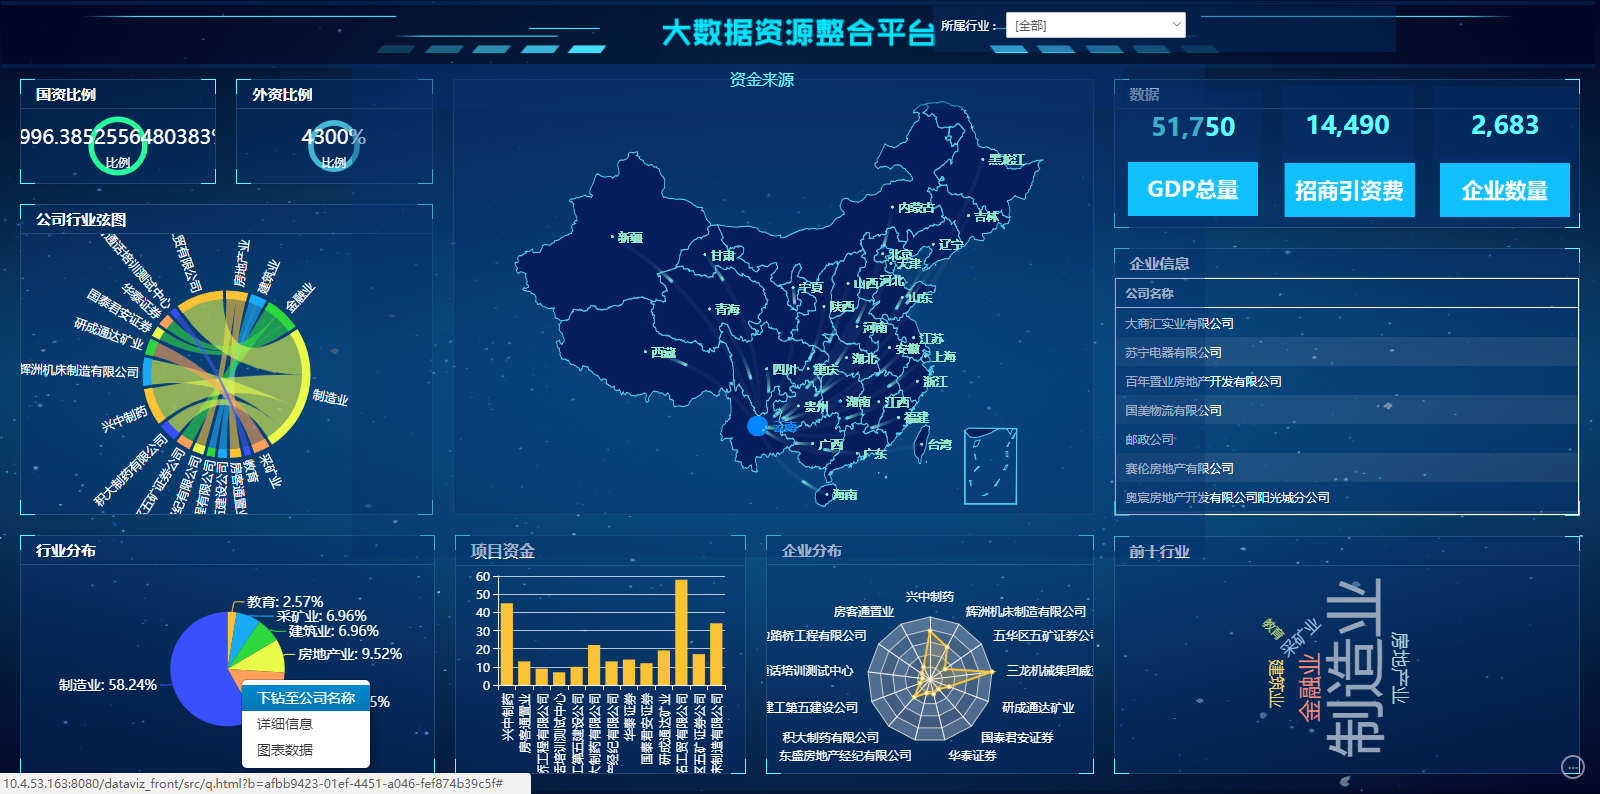Click the 制造业: 58.24% pie label
Image resolution: width=1600 pixels, height=794 pixels.
click(108, 685)
